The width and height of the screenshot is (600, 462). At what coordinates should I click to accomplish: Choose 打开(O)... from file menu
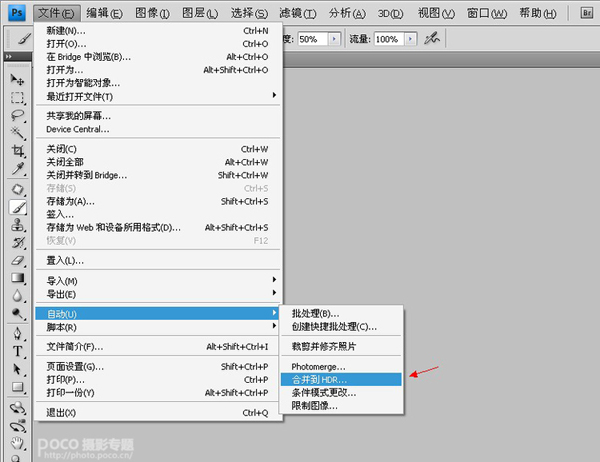[158, 44]
